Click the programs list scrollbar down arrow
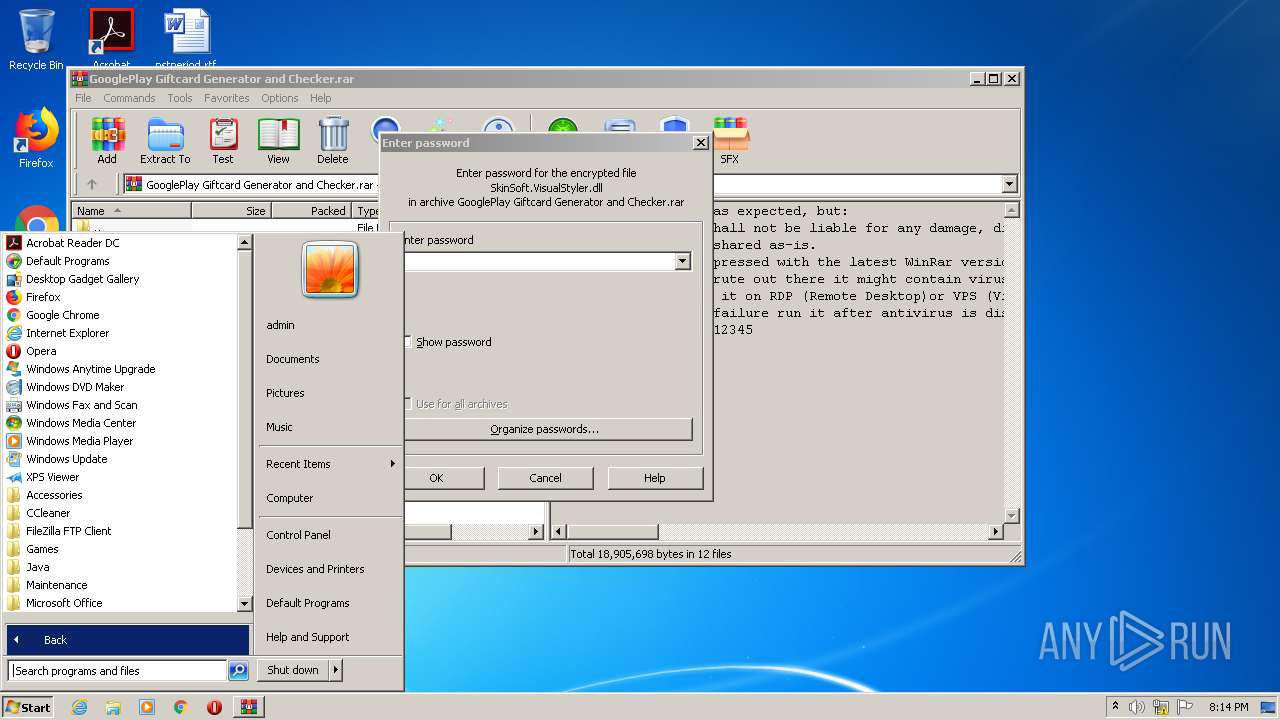Screen dimensions: 1280x720 click(244, 604)
